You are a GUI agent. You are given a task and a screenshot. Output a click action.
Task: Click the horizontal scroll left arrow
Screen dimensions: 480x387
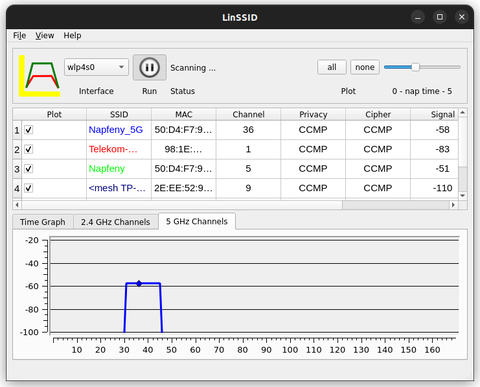pos(17,205)
